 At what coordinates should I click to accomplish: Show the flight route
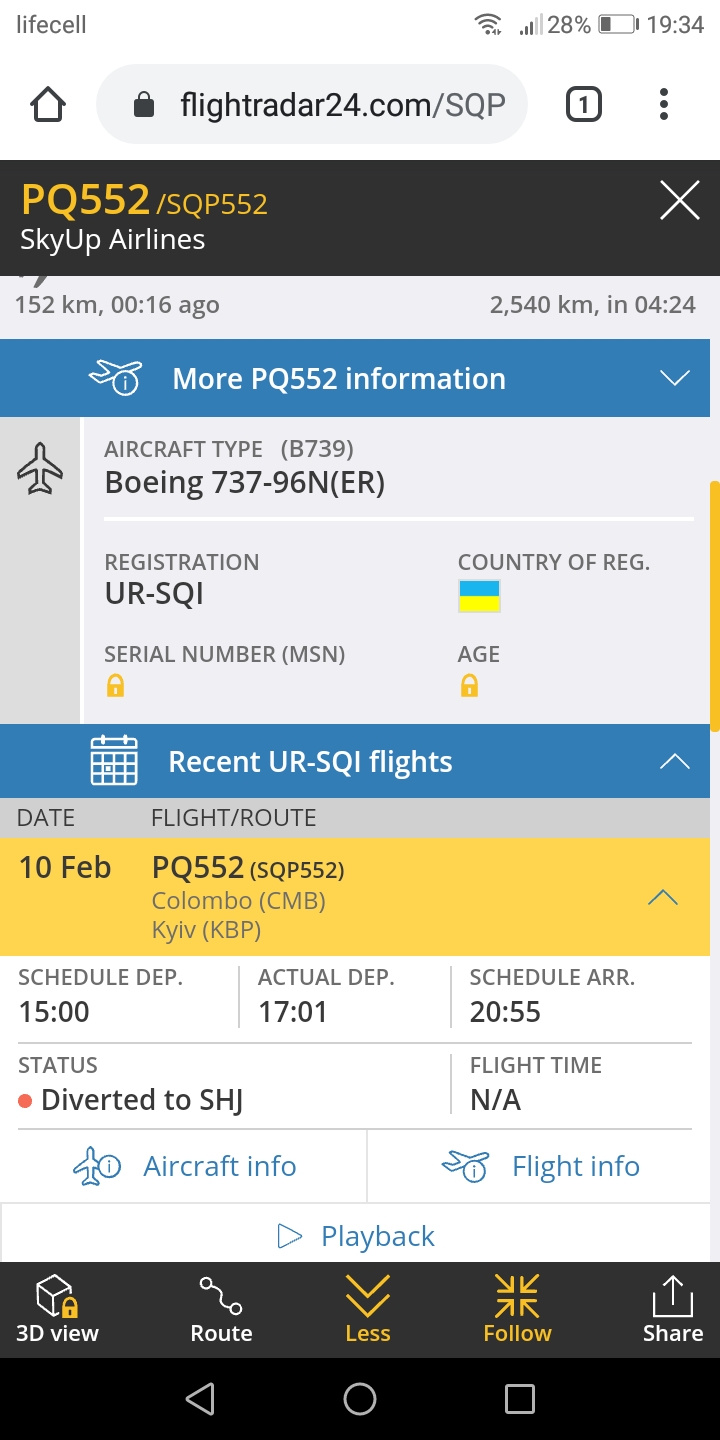[x=221, y=1310]
